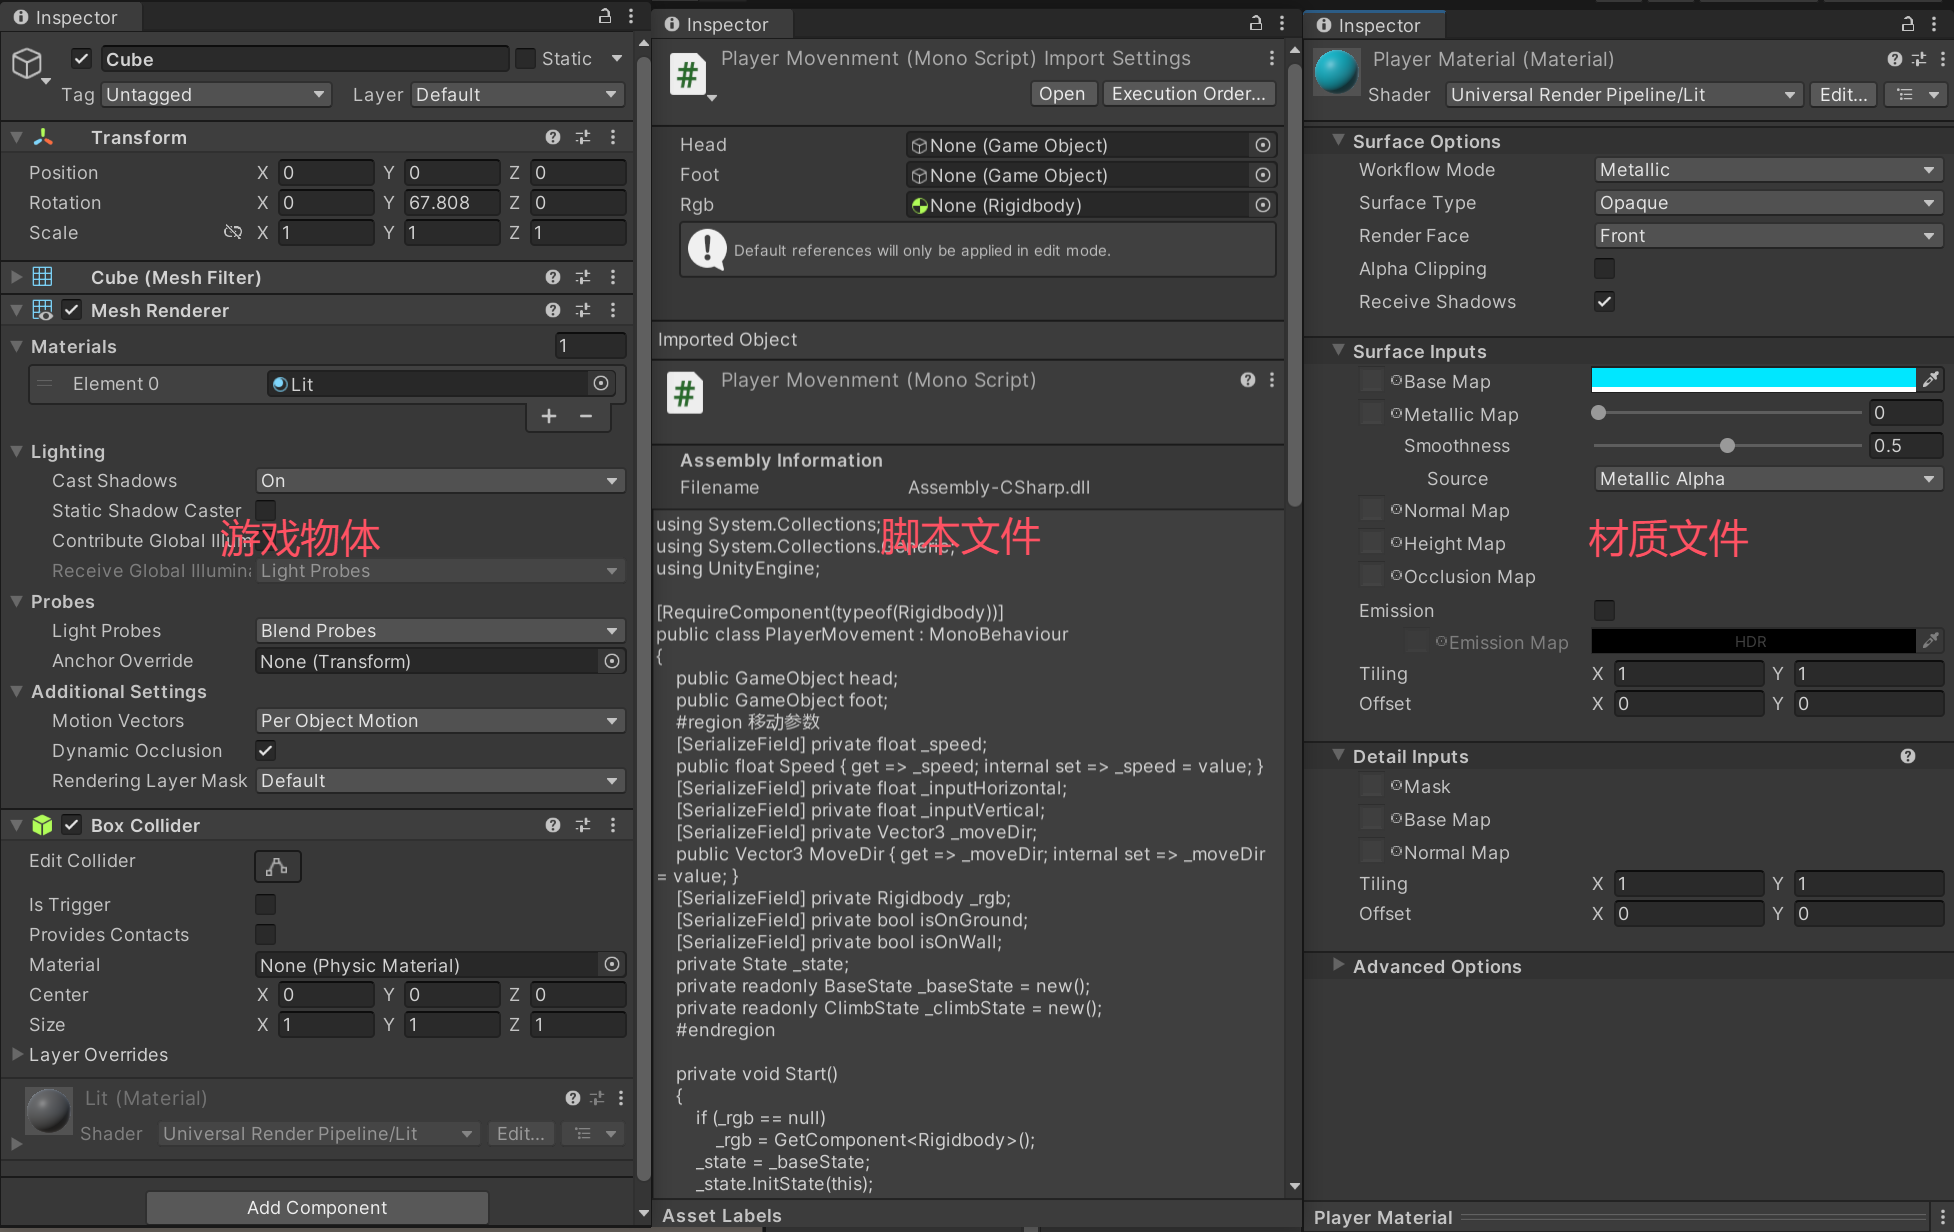
Task: Click Emission Map HDR eyedropper icon
Action: pyautogui.click(x=1931, y=640)
